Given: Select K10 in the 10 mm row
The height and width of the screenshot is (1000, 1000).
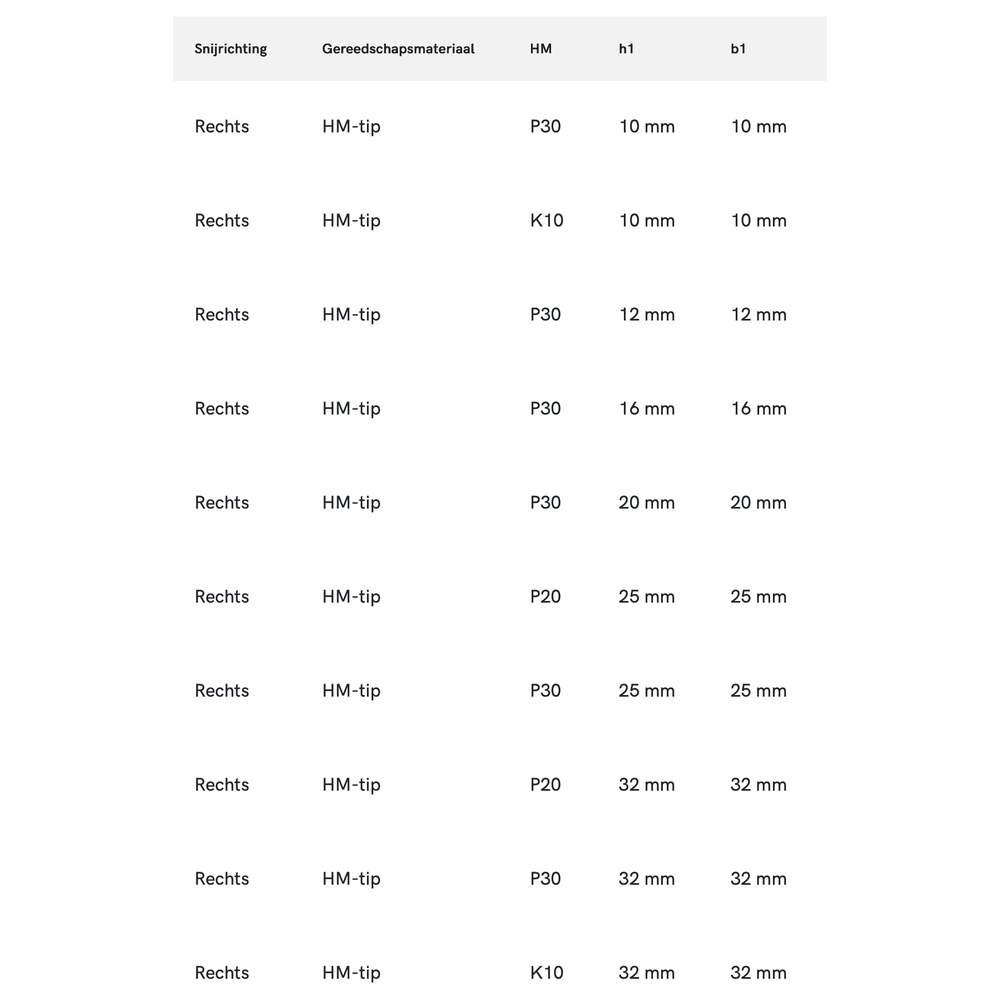Looking at the screenshot, I should pos(547,220).
